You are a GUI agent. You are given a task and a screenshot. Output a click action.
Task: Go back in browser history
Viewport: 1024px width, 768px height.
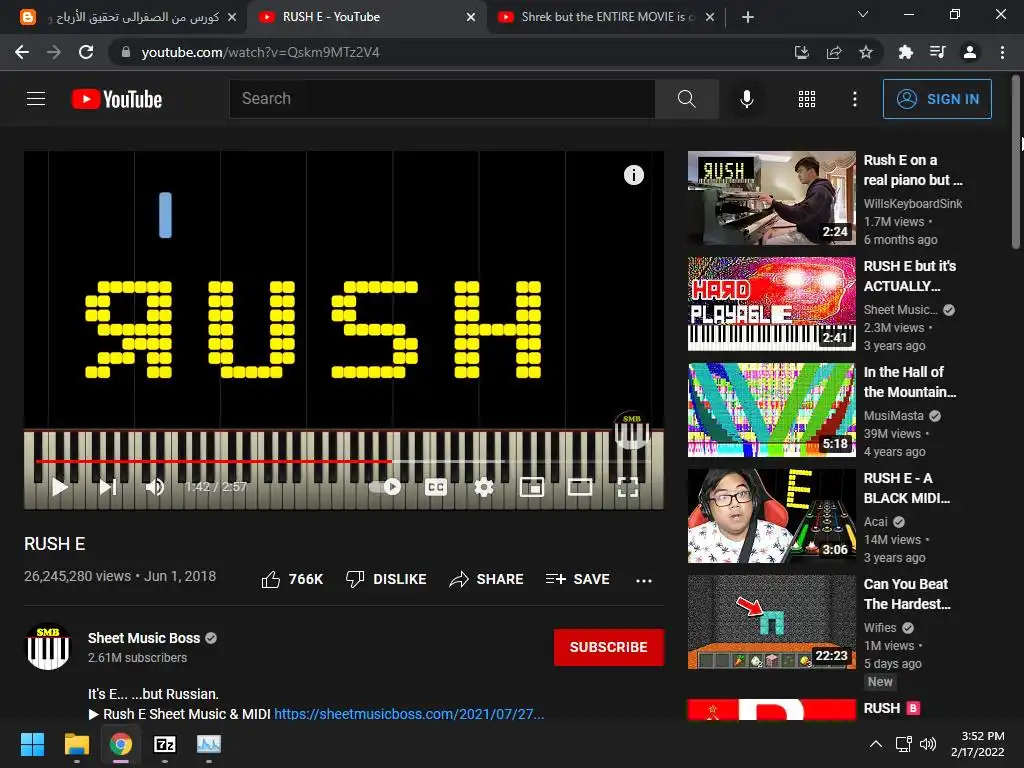click(x=22, y=52)
